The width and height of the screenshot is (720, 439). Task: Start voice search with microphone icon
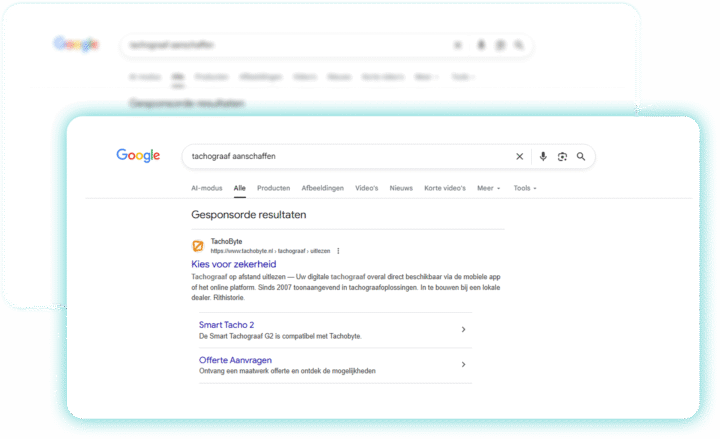coord(543,157)
